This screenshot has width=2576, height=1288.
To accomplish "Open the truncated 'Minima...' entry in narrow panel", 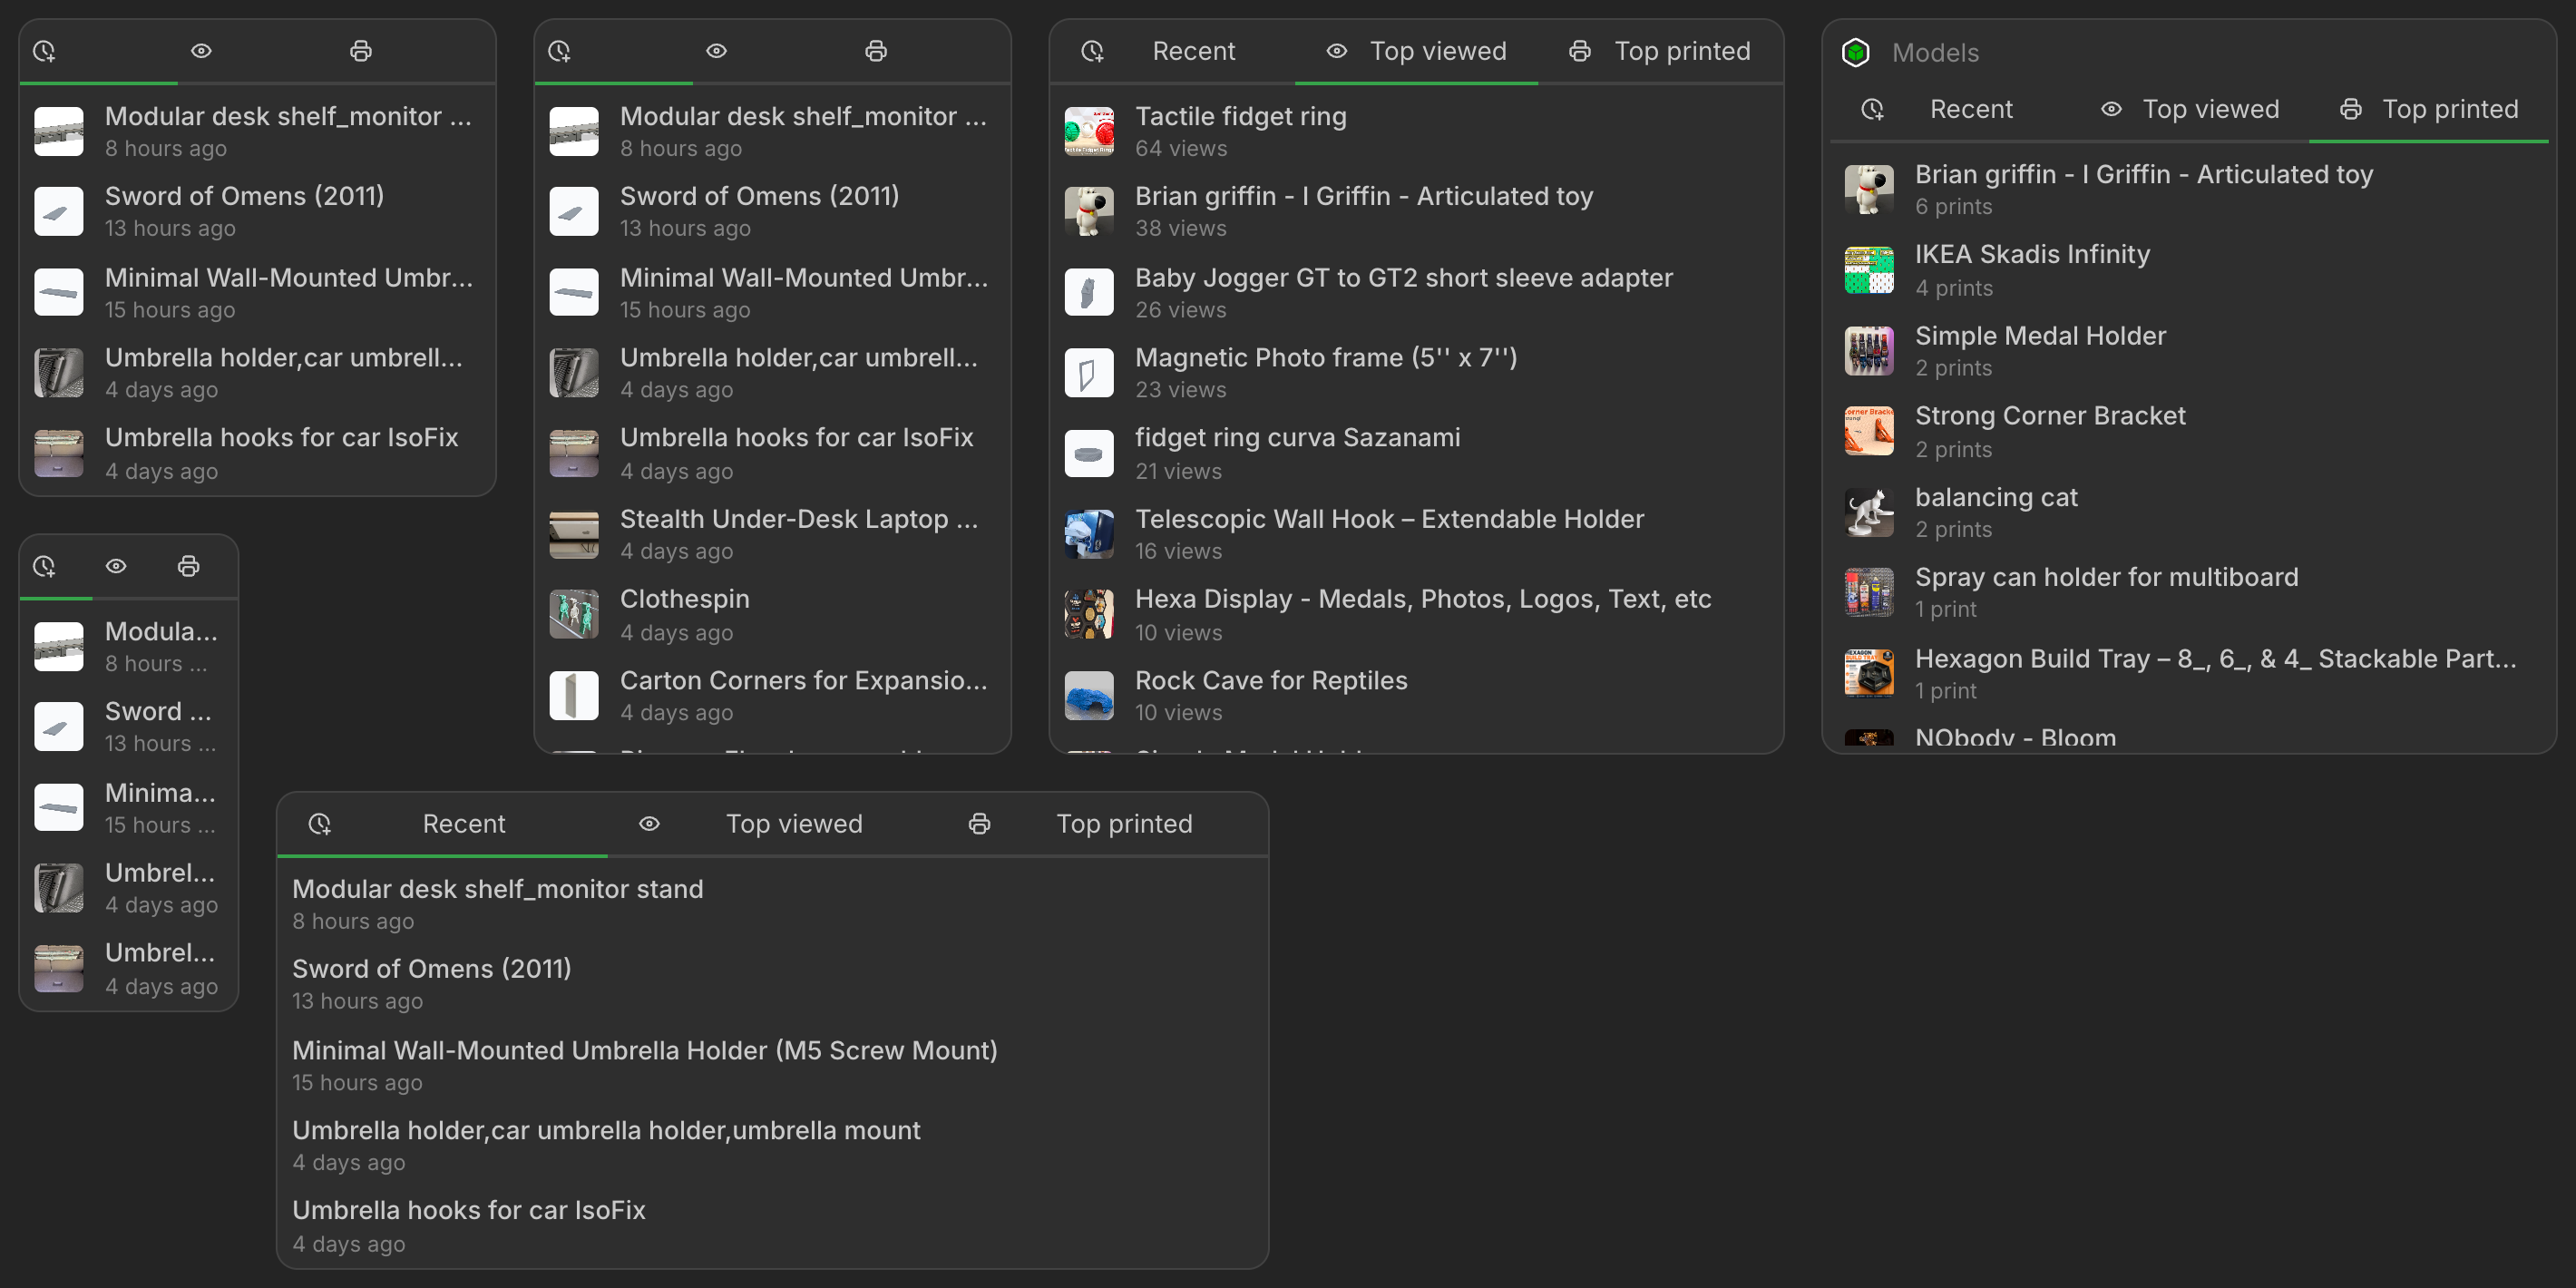I will click(128, 808).
